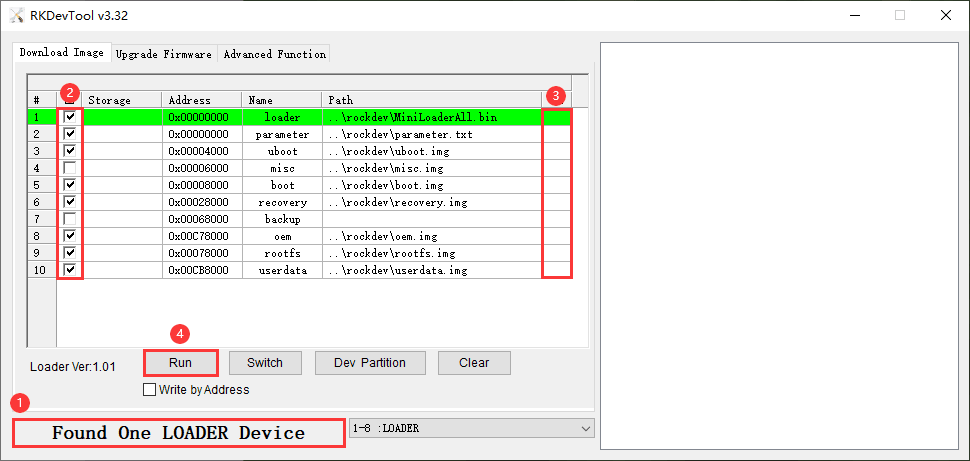Viewport: 970px width, 461px height.
Task: Select the uboot address cell 0x00004000
Action: point(202,150)
